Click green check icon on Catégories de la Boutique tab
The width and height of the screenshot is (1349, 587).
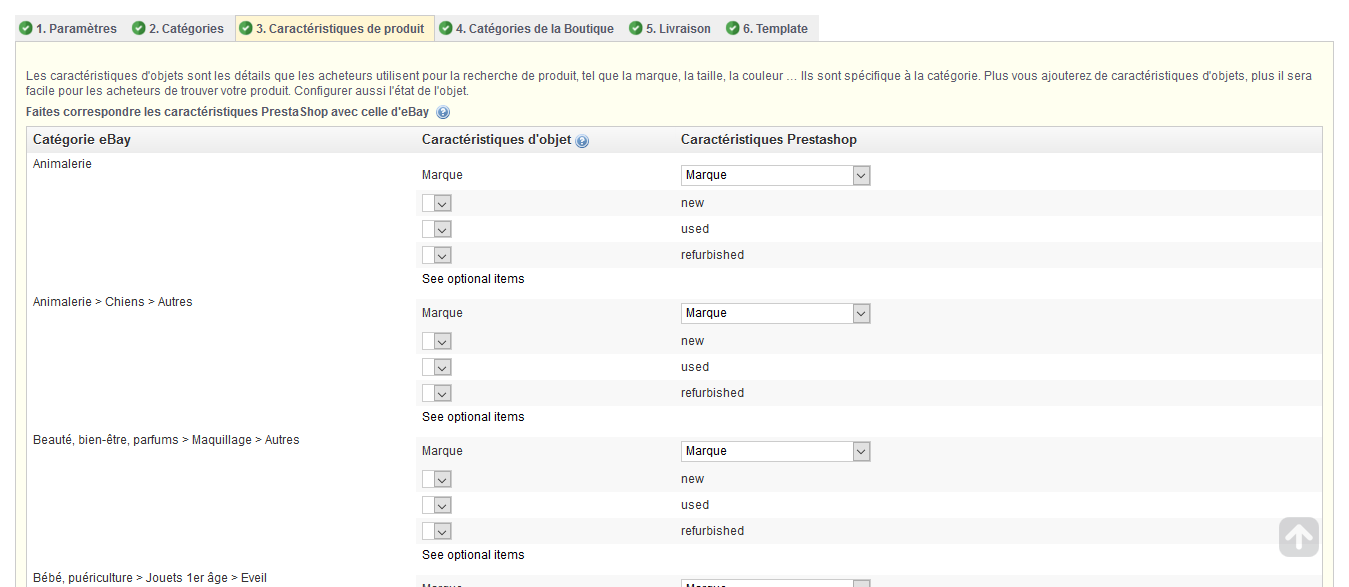(446, 29)
